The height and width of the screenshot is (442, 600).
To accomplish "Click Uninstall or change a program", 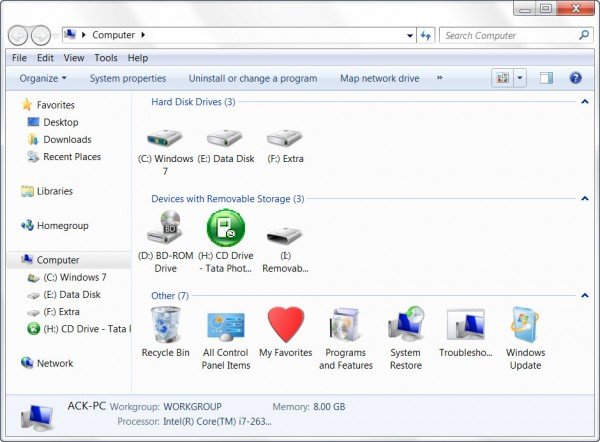I will [x=253, y=78].
